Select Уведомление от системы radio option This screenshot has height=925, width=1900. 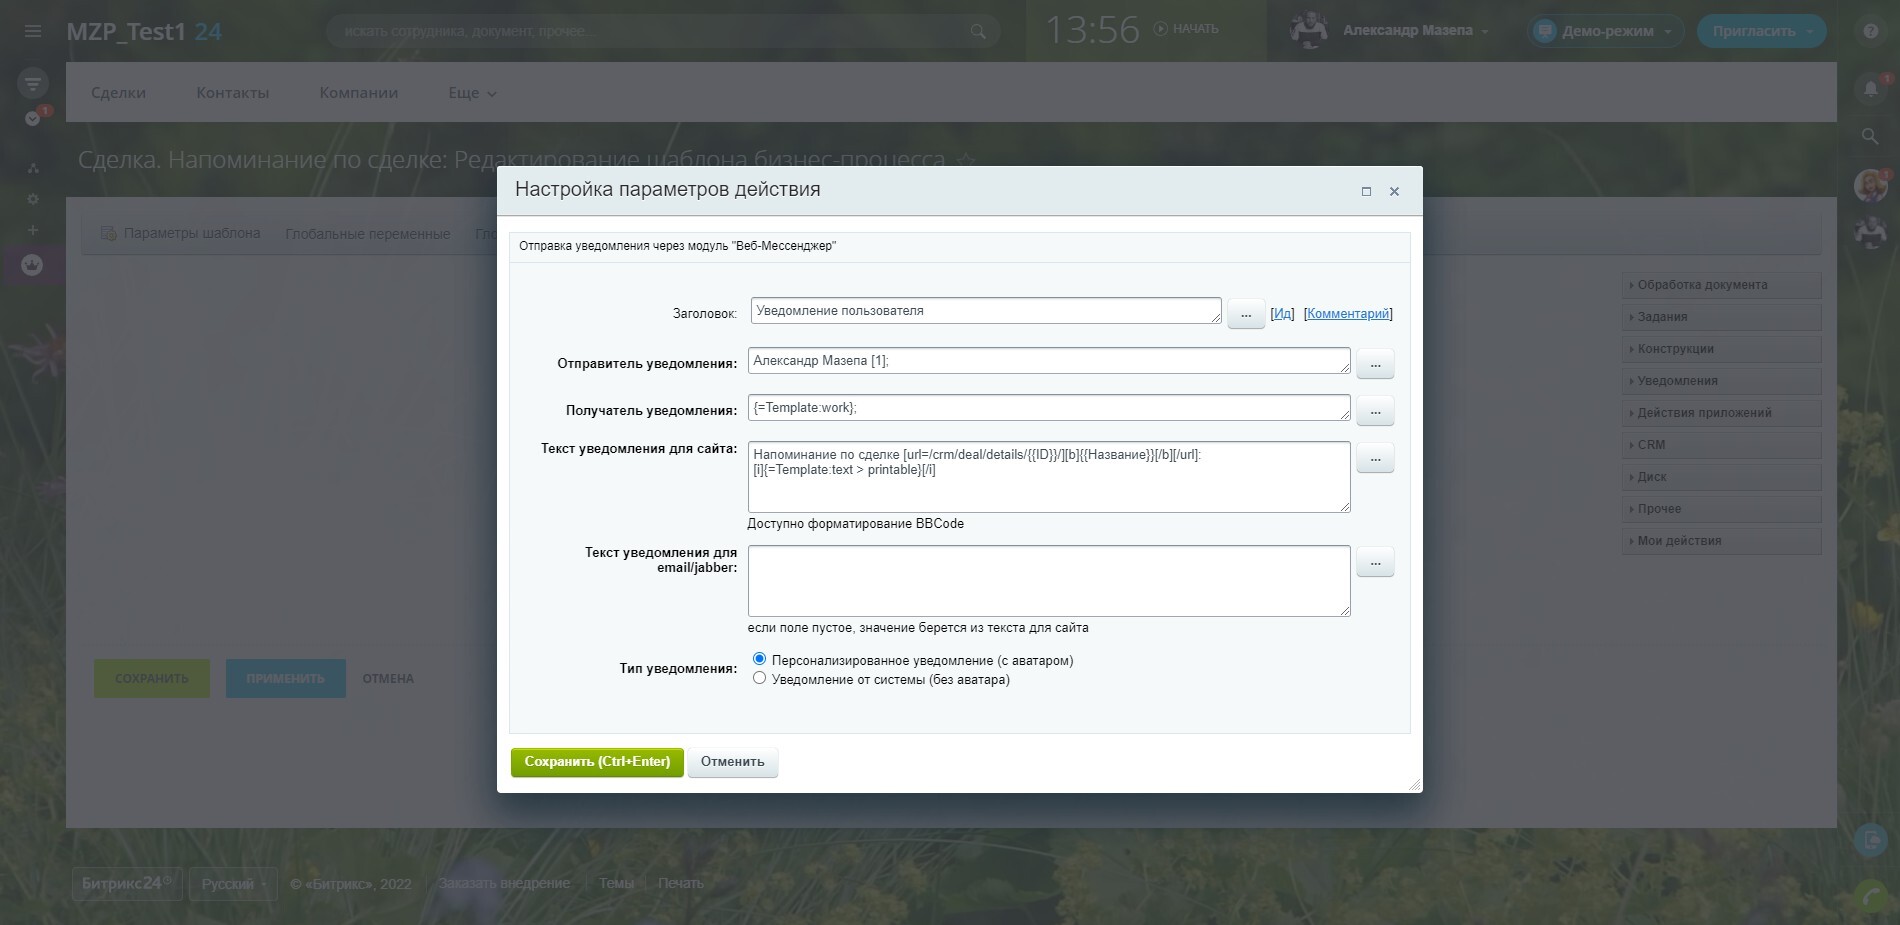pos(760,678)
